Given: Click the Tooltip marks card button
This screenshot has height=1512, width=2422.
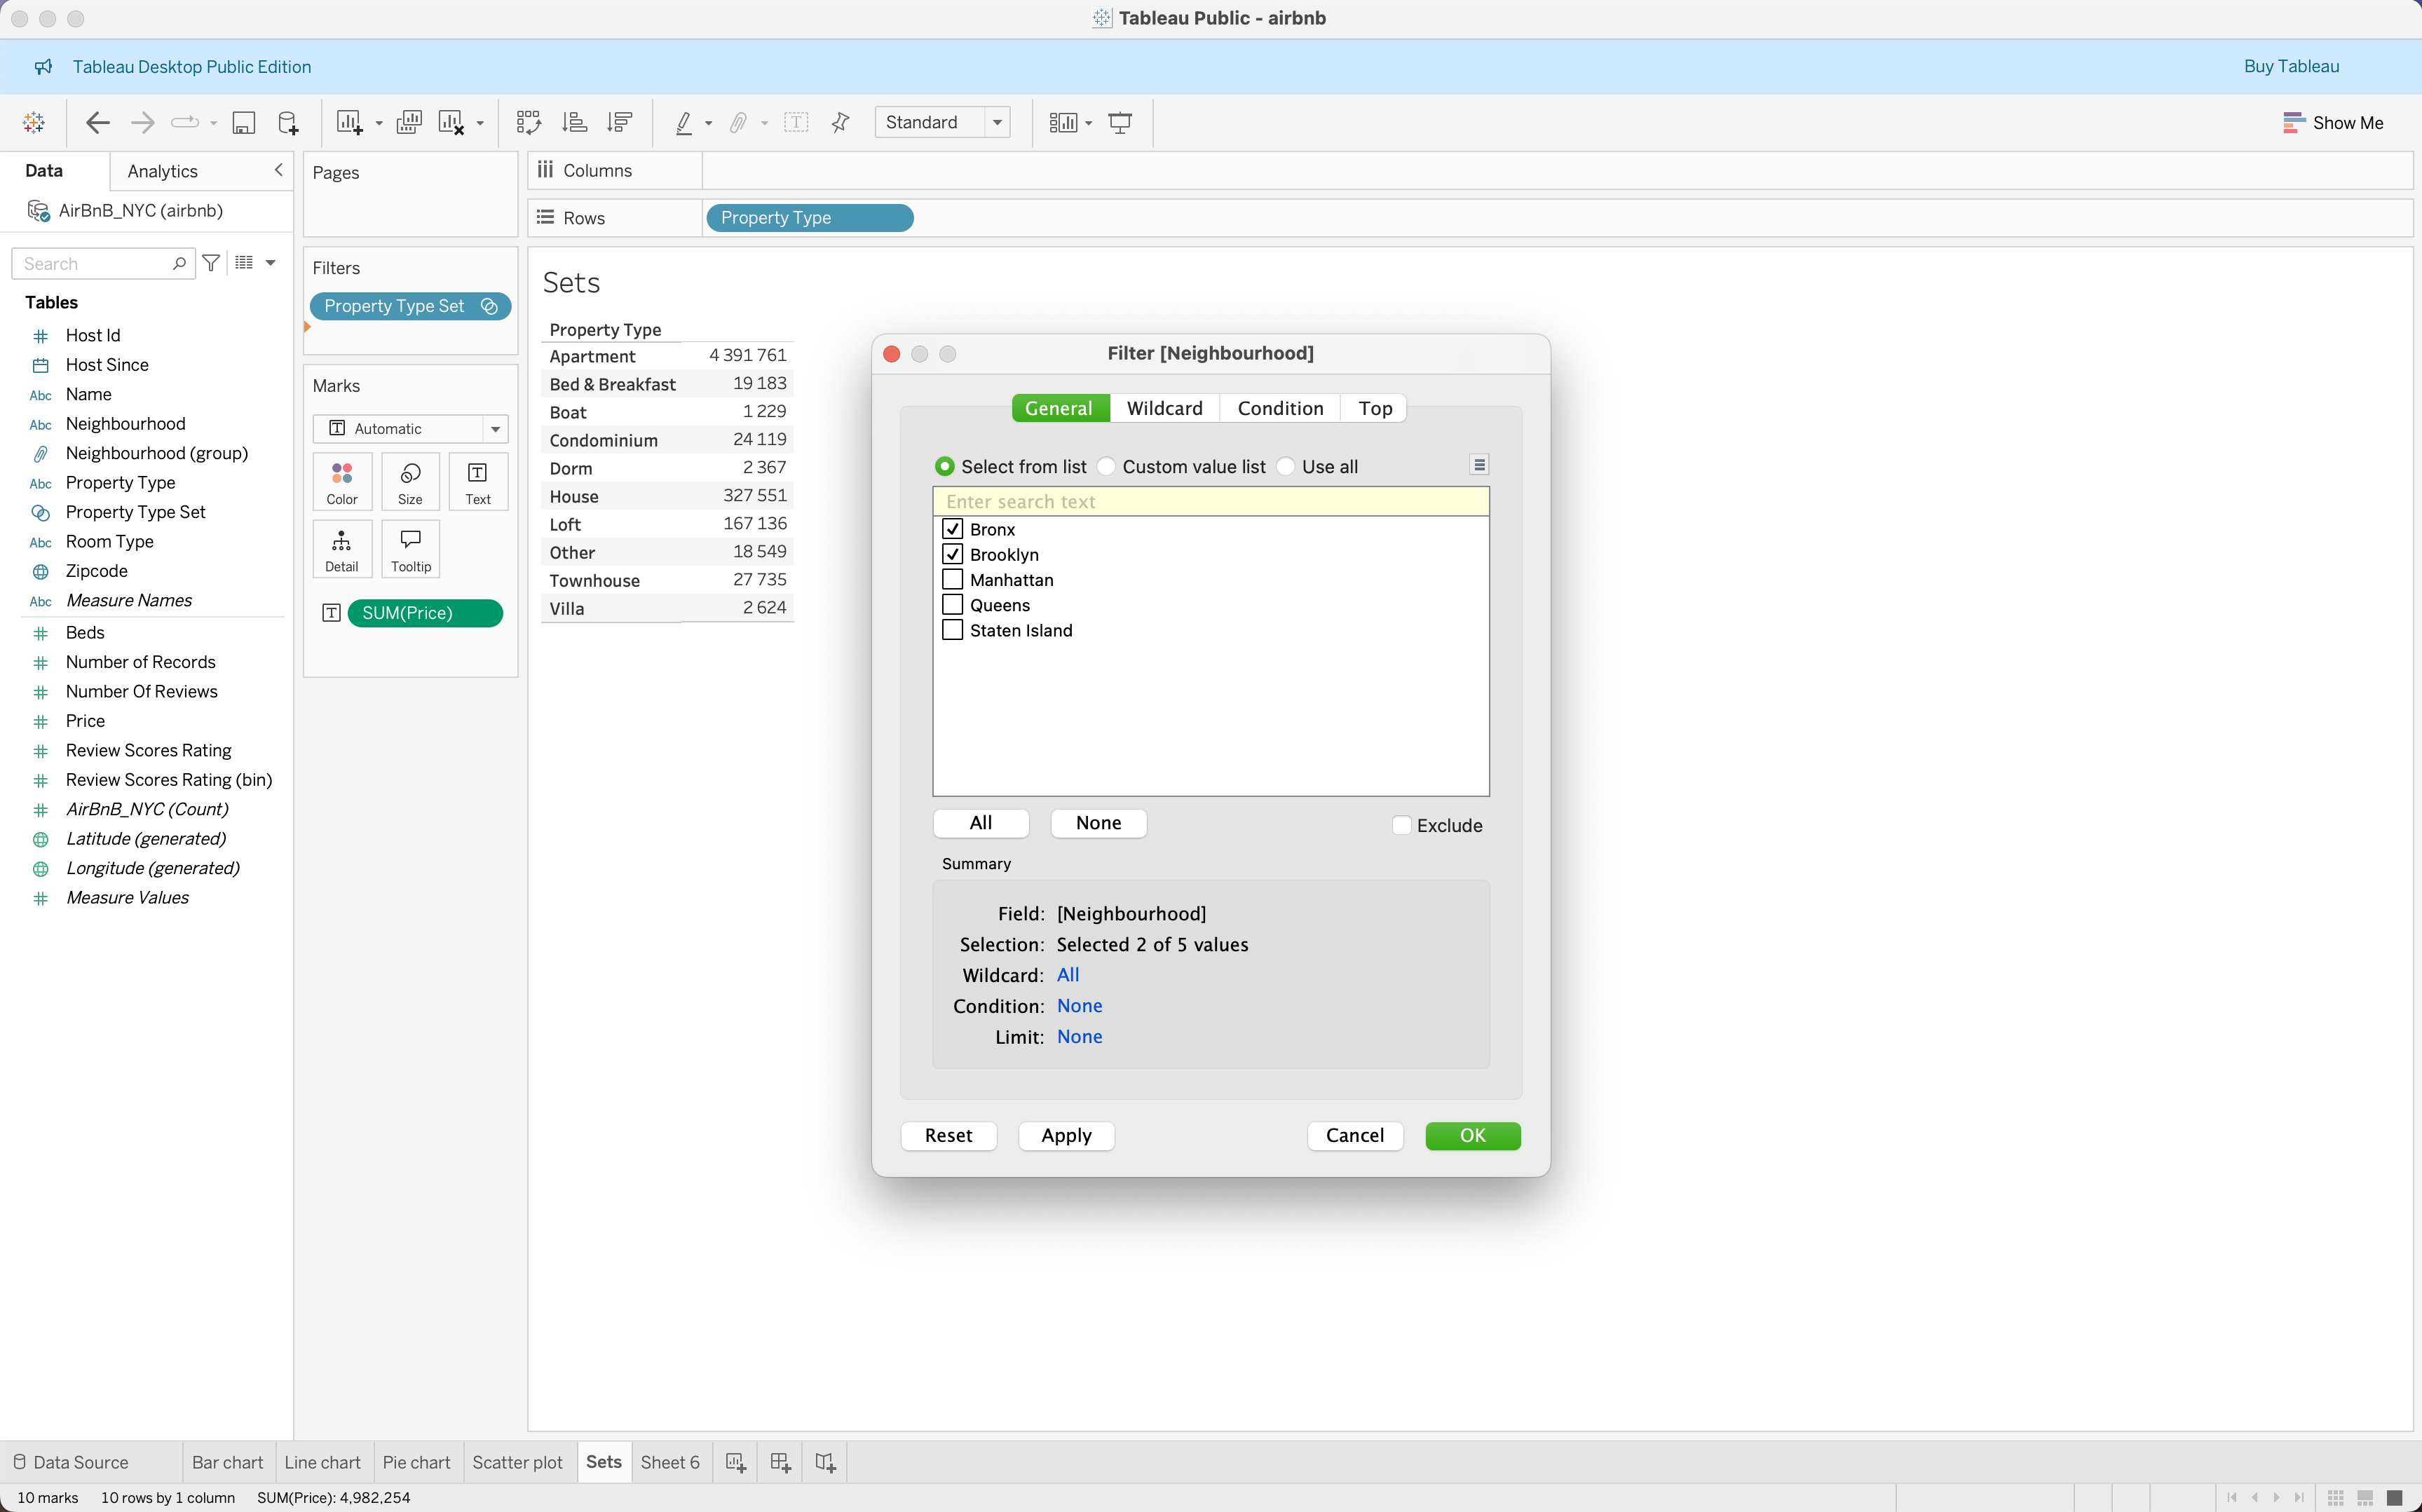Looking at the screenshot, I should tap(410, 548).
